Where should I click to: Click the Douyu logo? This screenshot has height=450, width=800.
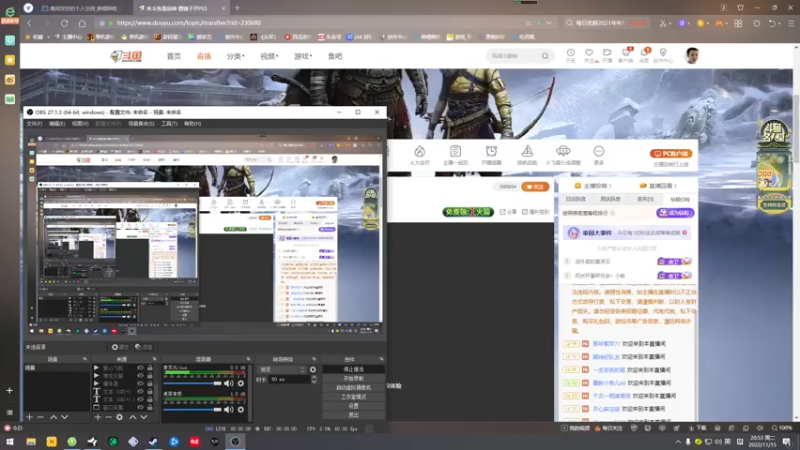126,56
